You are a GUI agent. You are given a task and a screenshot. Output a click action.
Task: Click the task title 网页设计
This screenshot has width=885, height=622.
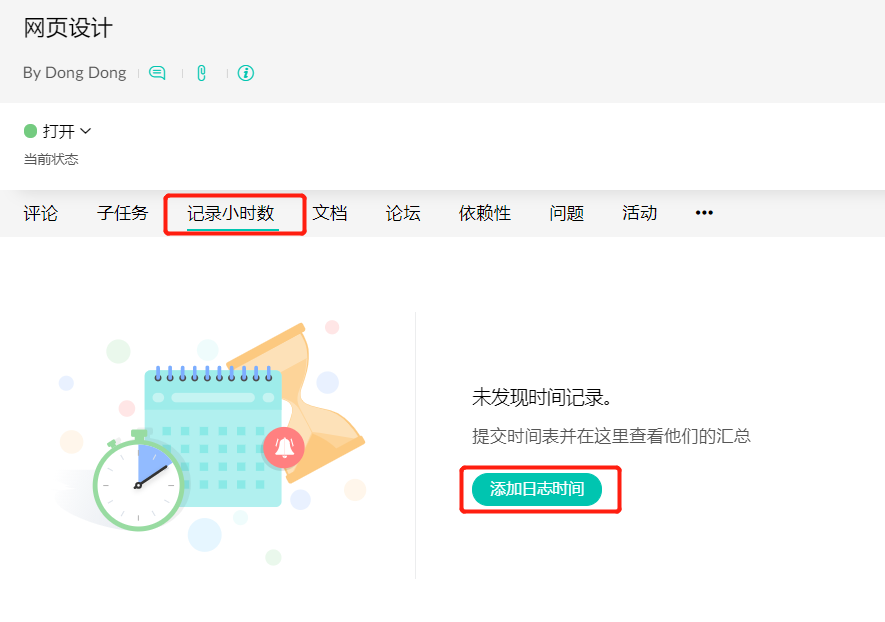point(68,28)
